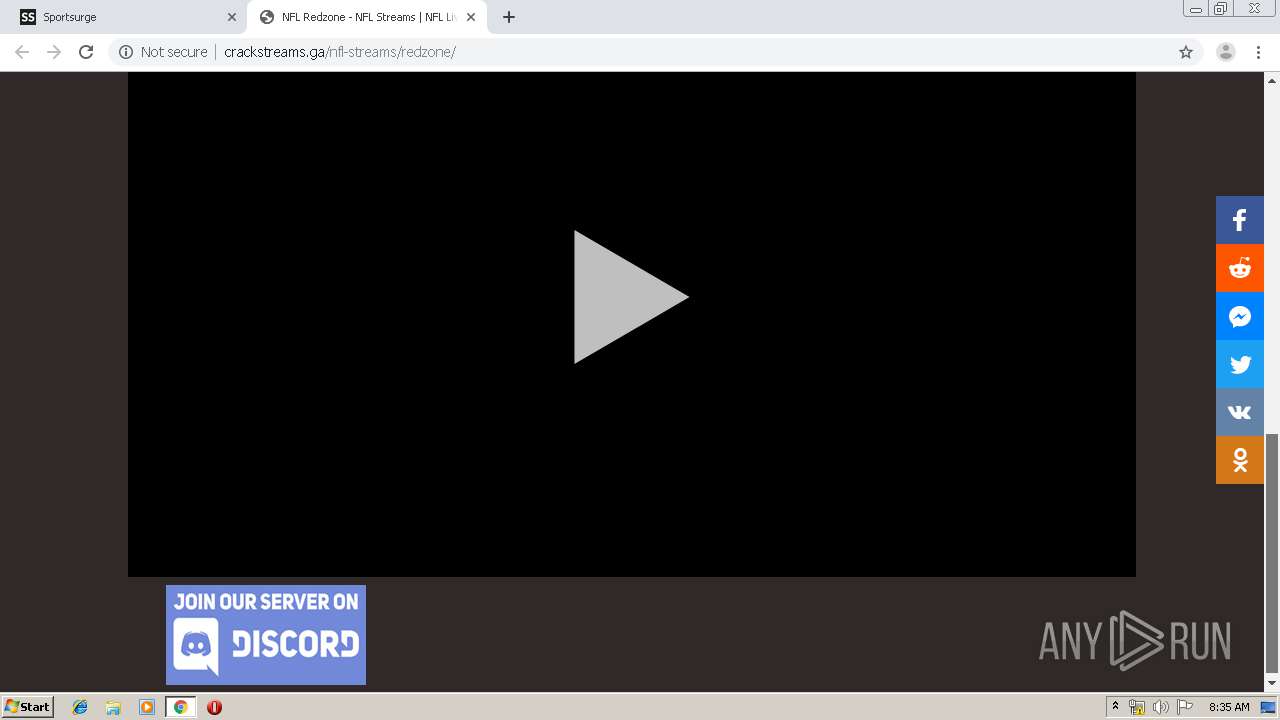Switch to the Sportsurge tab

[124, 17]
